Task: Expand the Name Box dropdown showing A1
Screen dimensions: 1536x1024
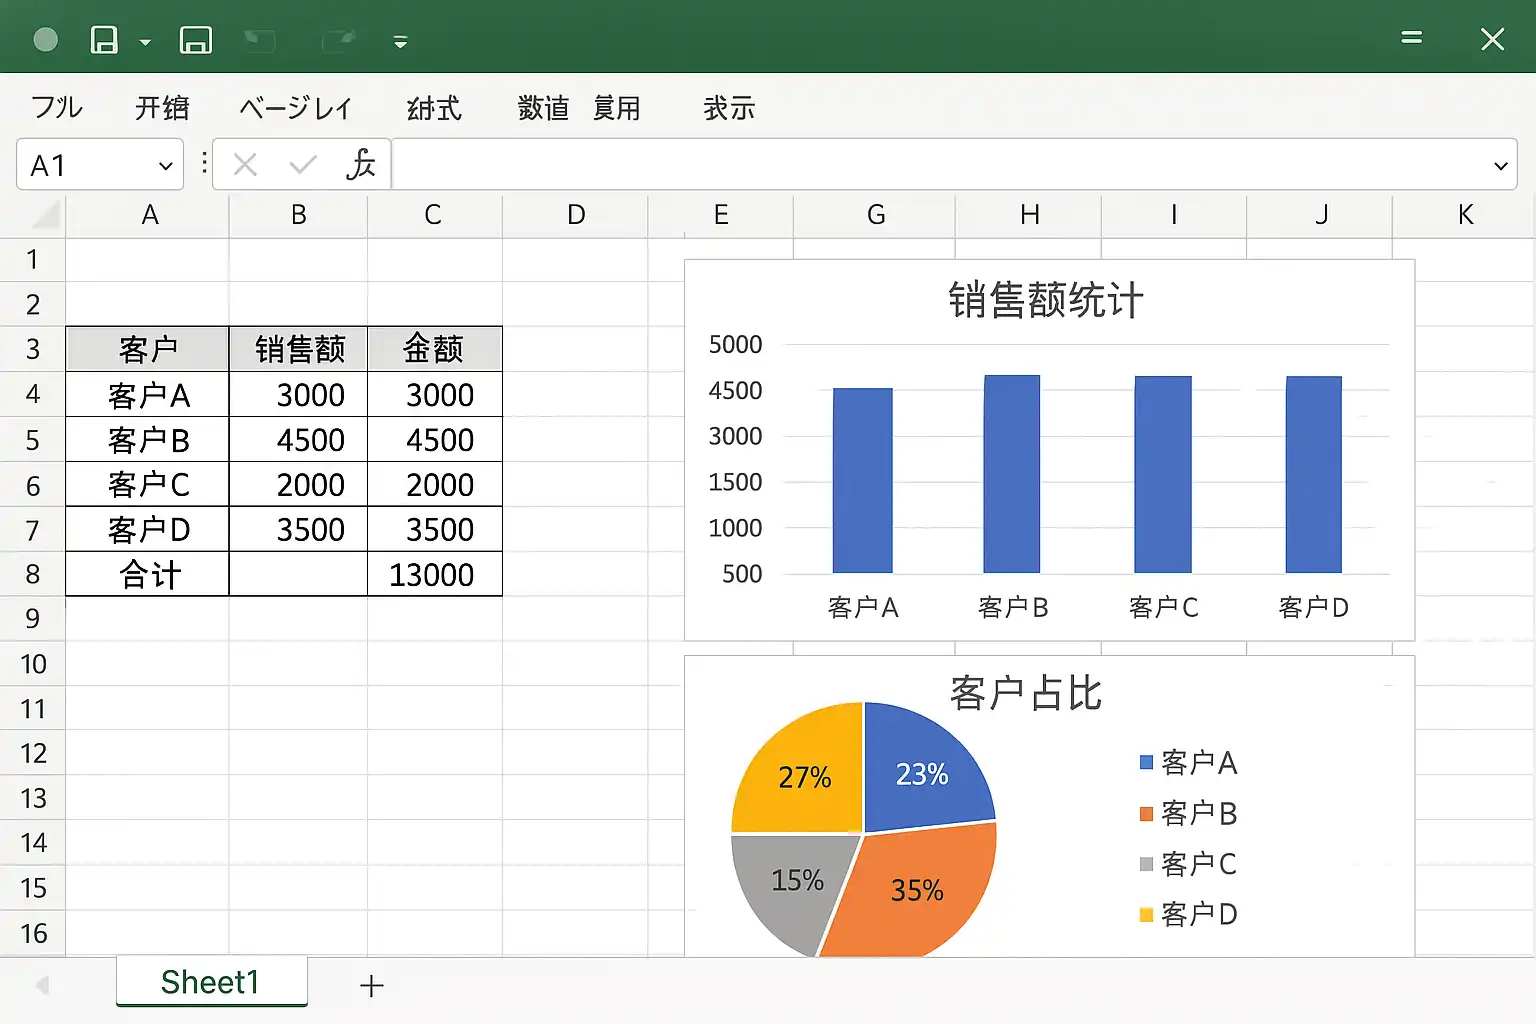Action: tap(165, 166)
